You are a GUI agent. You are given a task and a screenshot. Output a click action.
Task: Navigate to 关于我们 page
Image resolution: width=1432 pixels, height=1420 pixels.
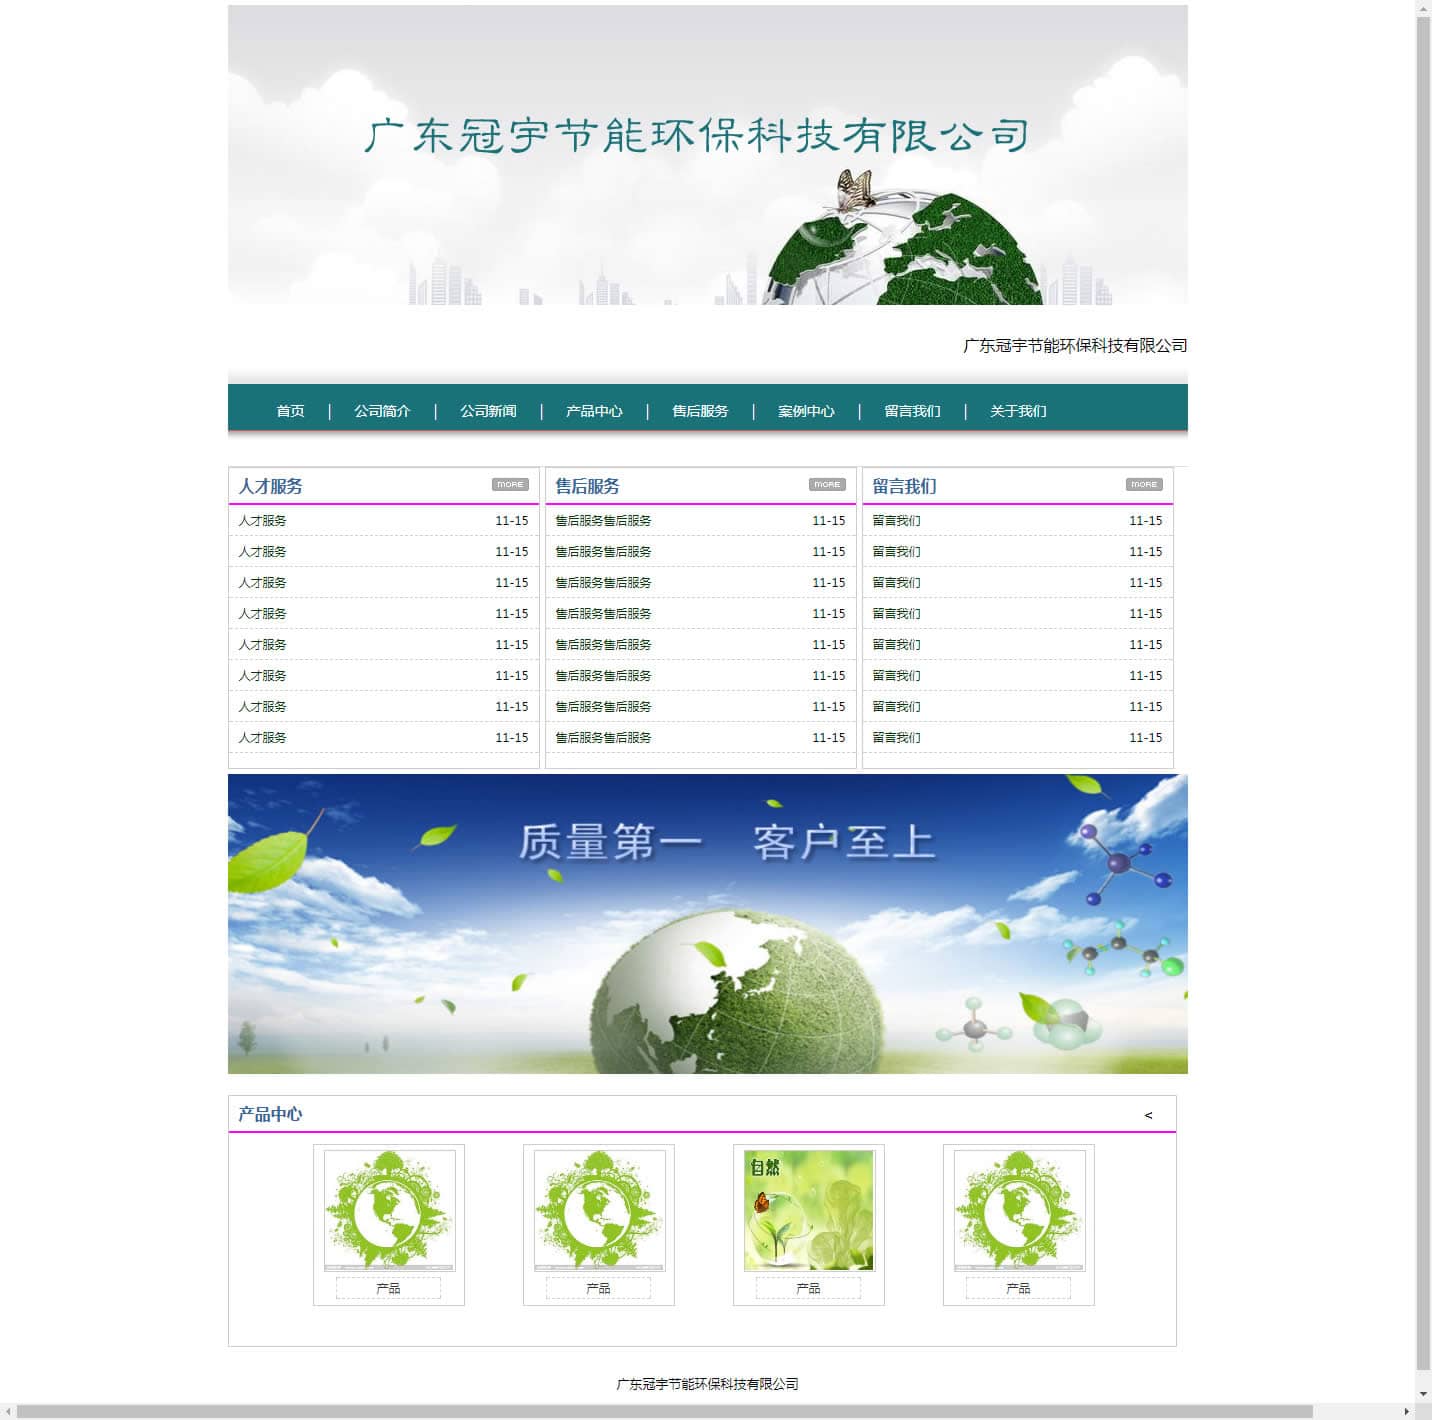click(1018, 411)
